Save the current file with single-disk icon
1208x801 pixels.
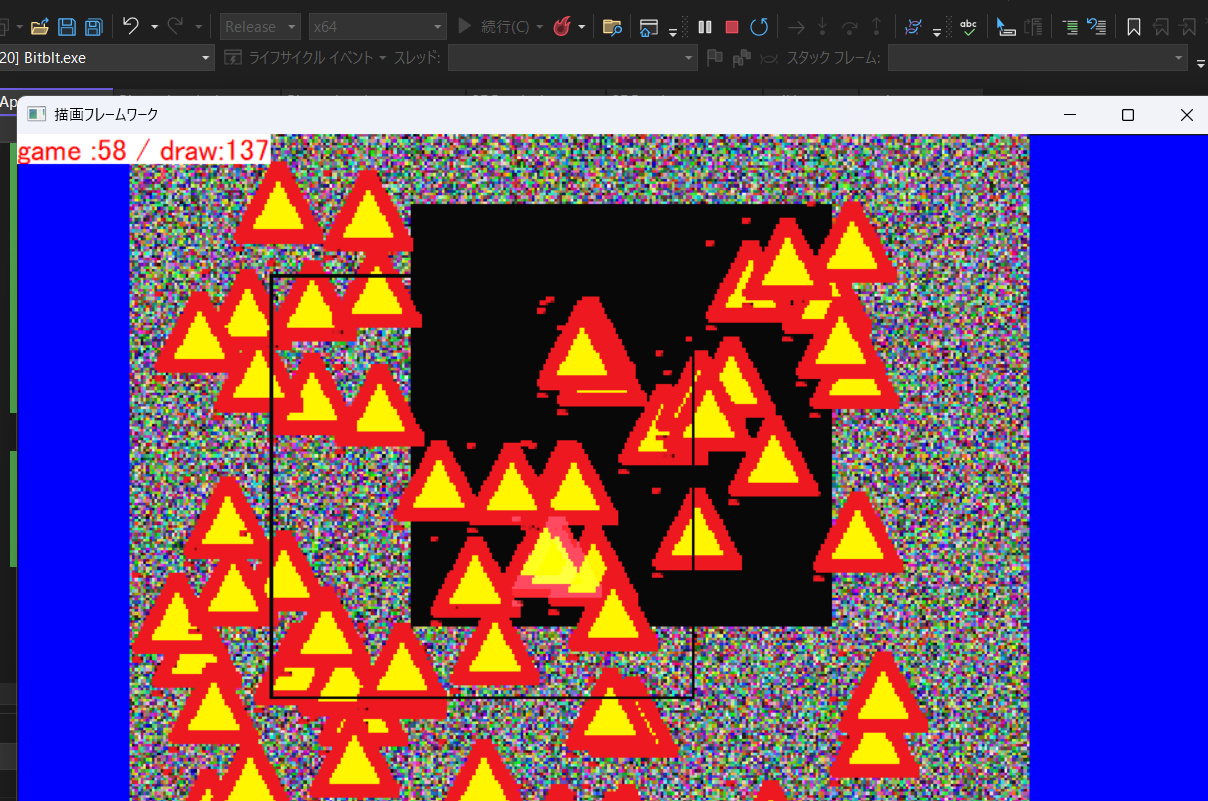coord(67,27)
